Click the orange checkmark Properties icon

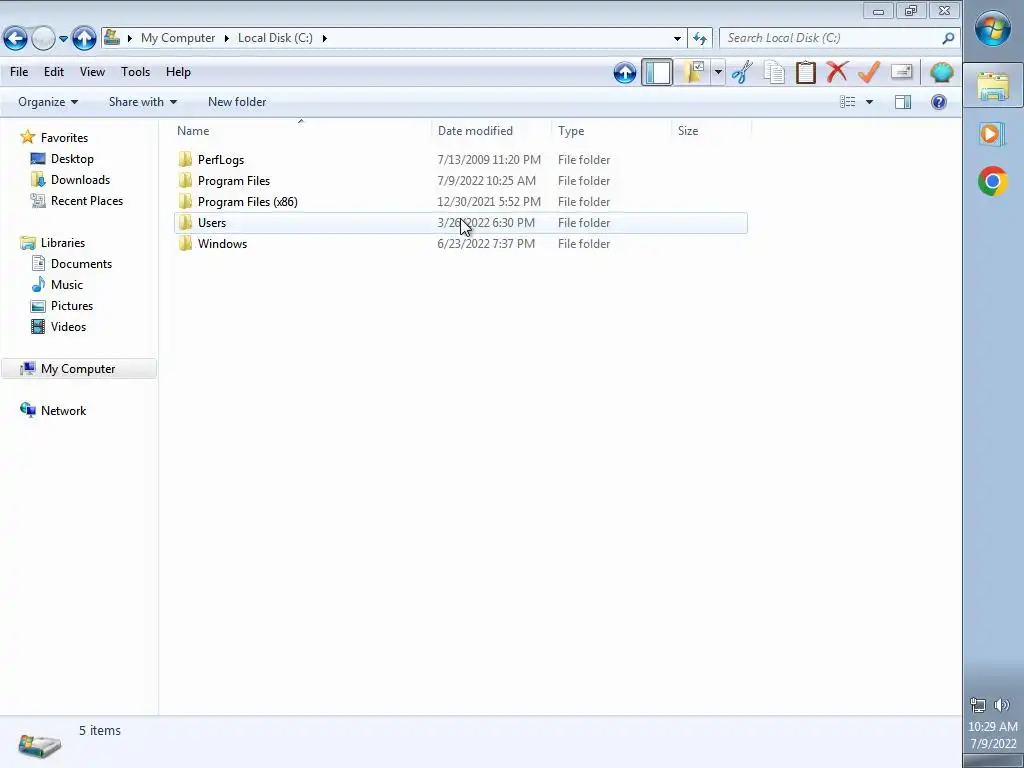(x=869, y=72)
